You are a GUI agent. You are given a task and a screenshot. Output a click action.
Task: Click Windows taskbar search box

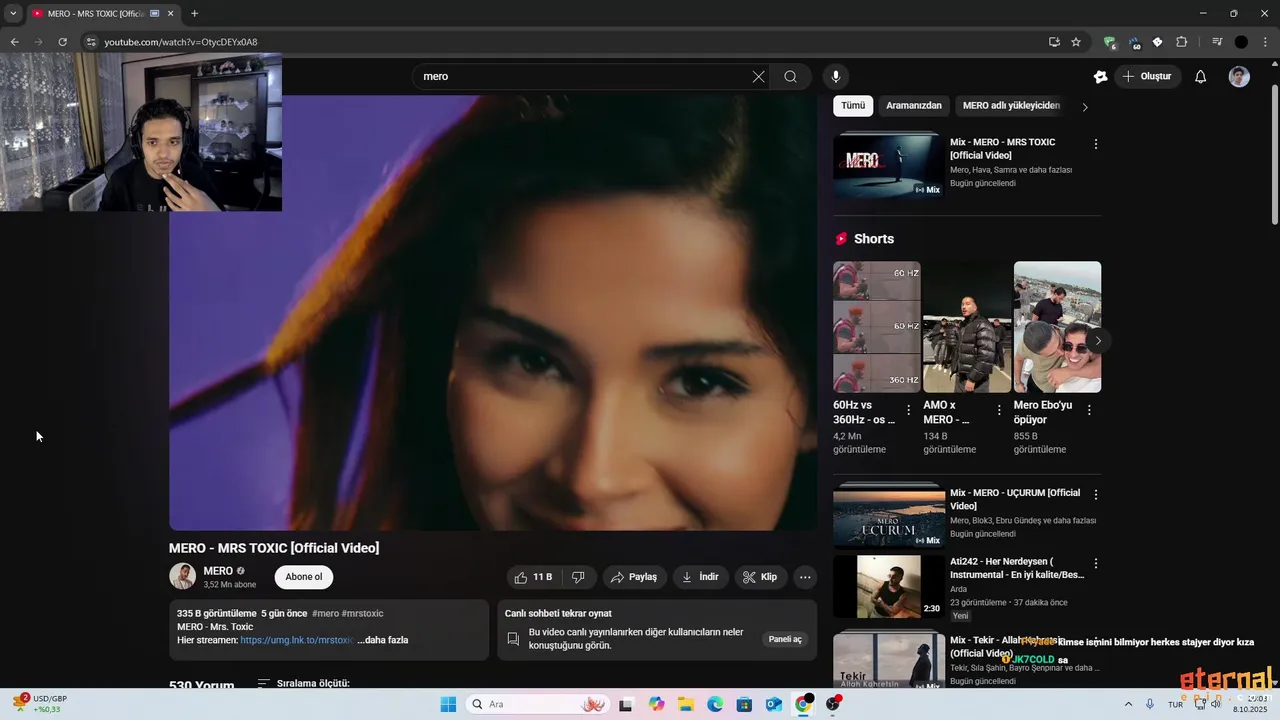538,704
